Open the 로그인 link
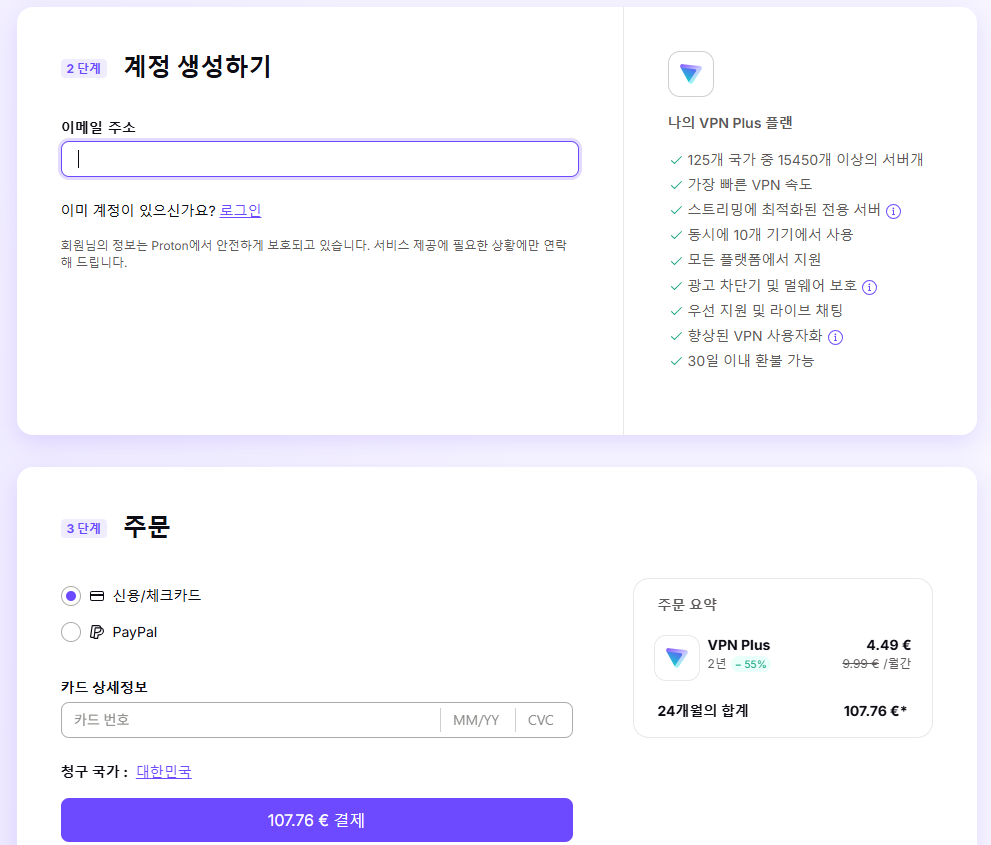This screenshot has width=991, height=845. pyautogui.click(x=240, y=210)
